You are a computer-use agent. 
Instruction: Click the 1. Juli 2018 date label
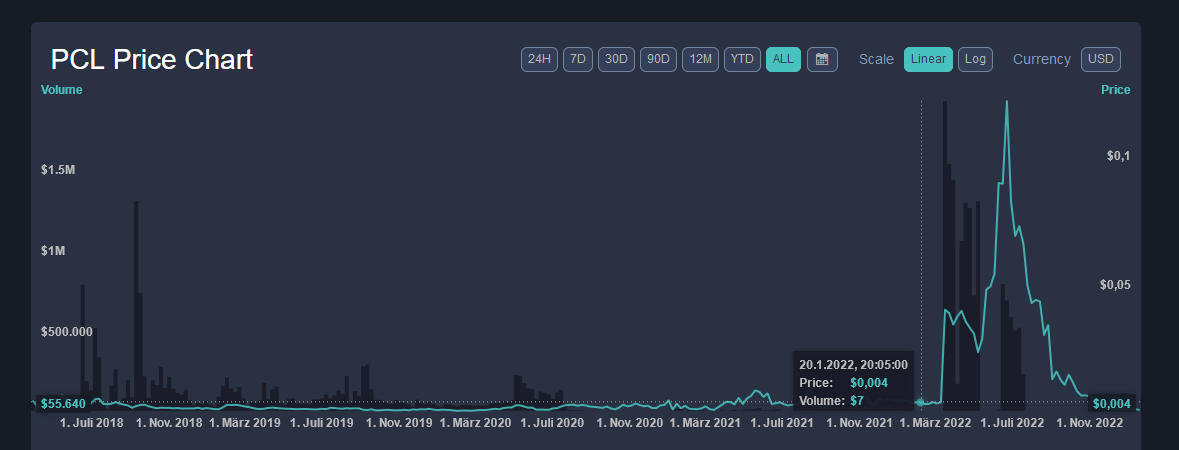pyautogui.click(x=92, y=423)
